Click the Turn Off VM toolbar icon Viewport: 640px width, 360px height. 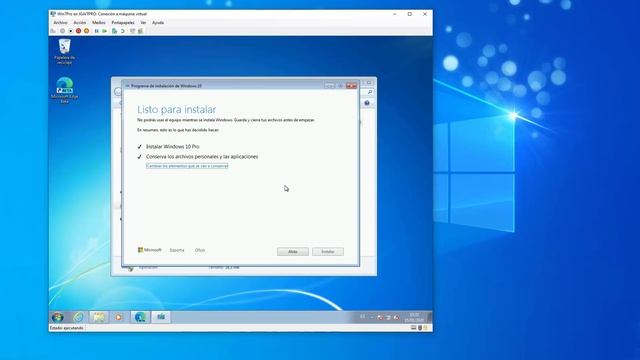[71, 31]
